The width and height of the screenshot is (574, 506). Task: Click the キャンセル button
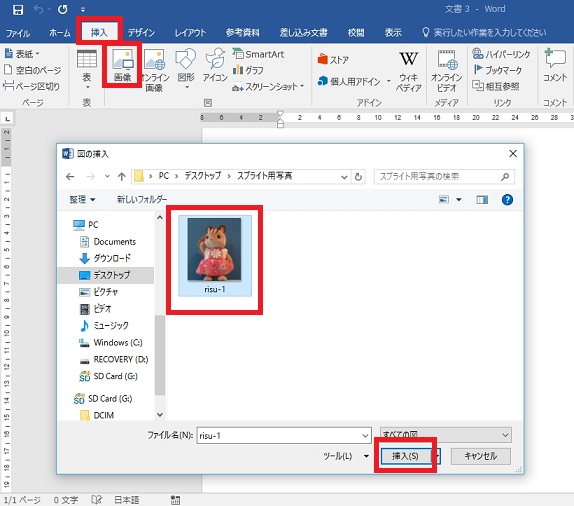click(481, 456)
